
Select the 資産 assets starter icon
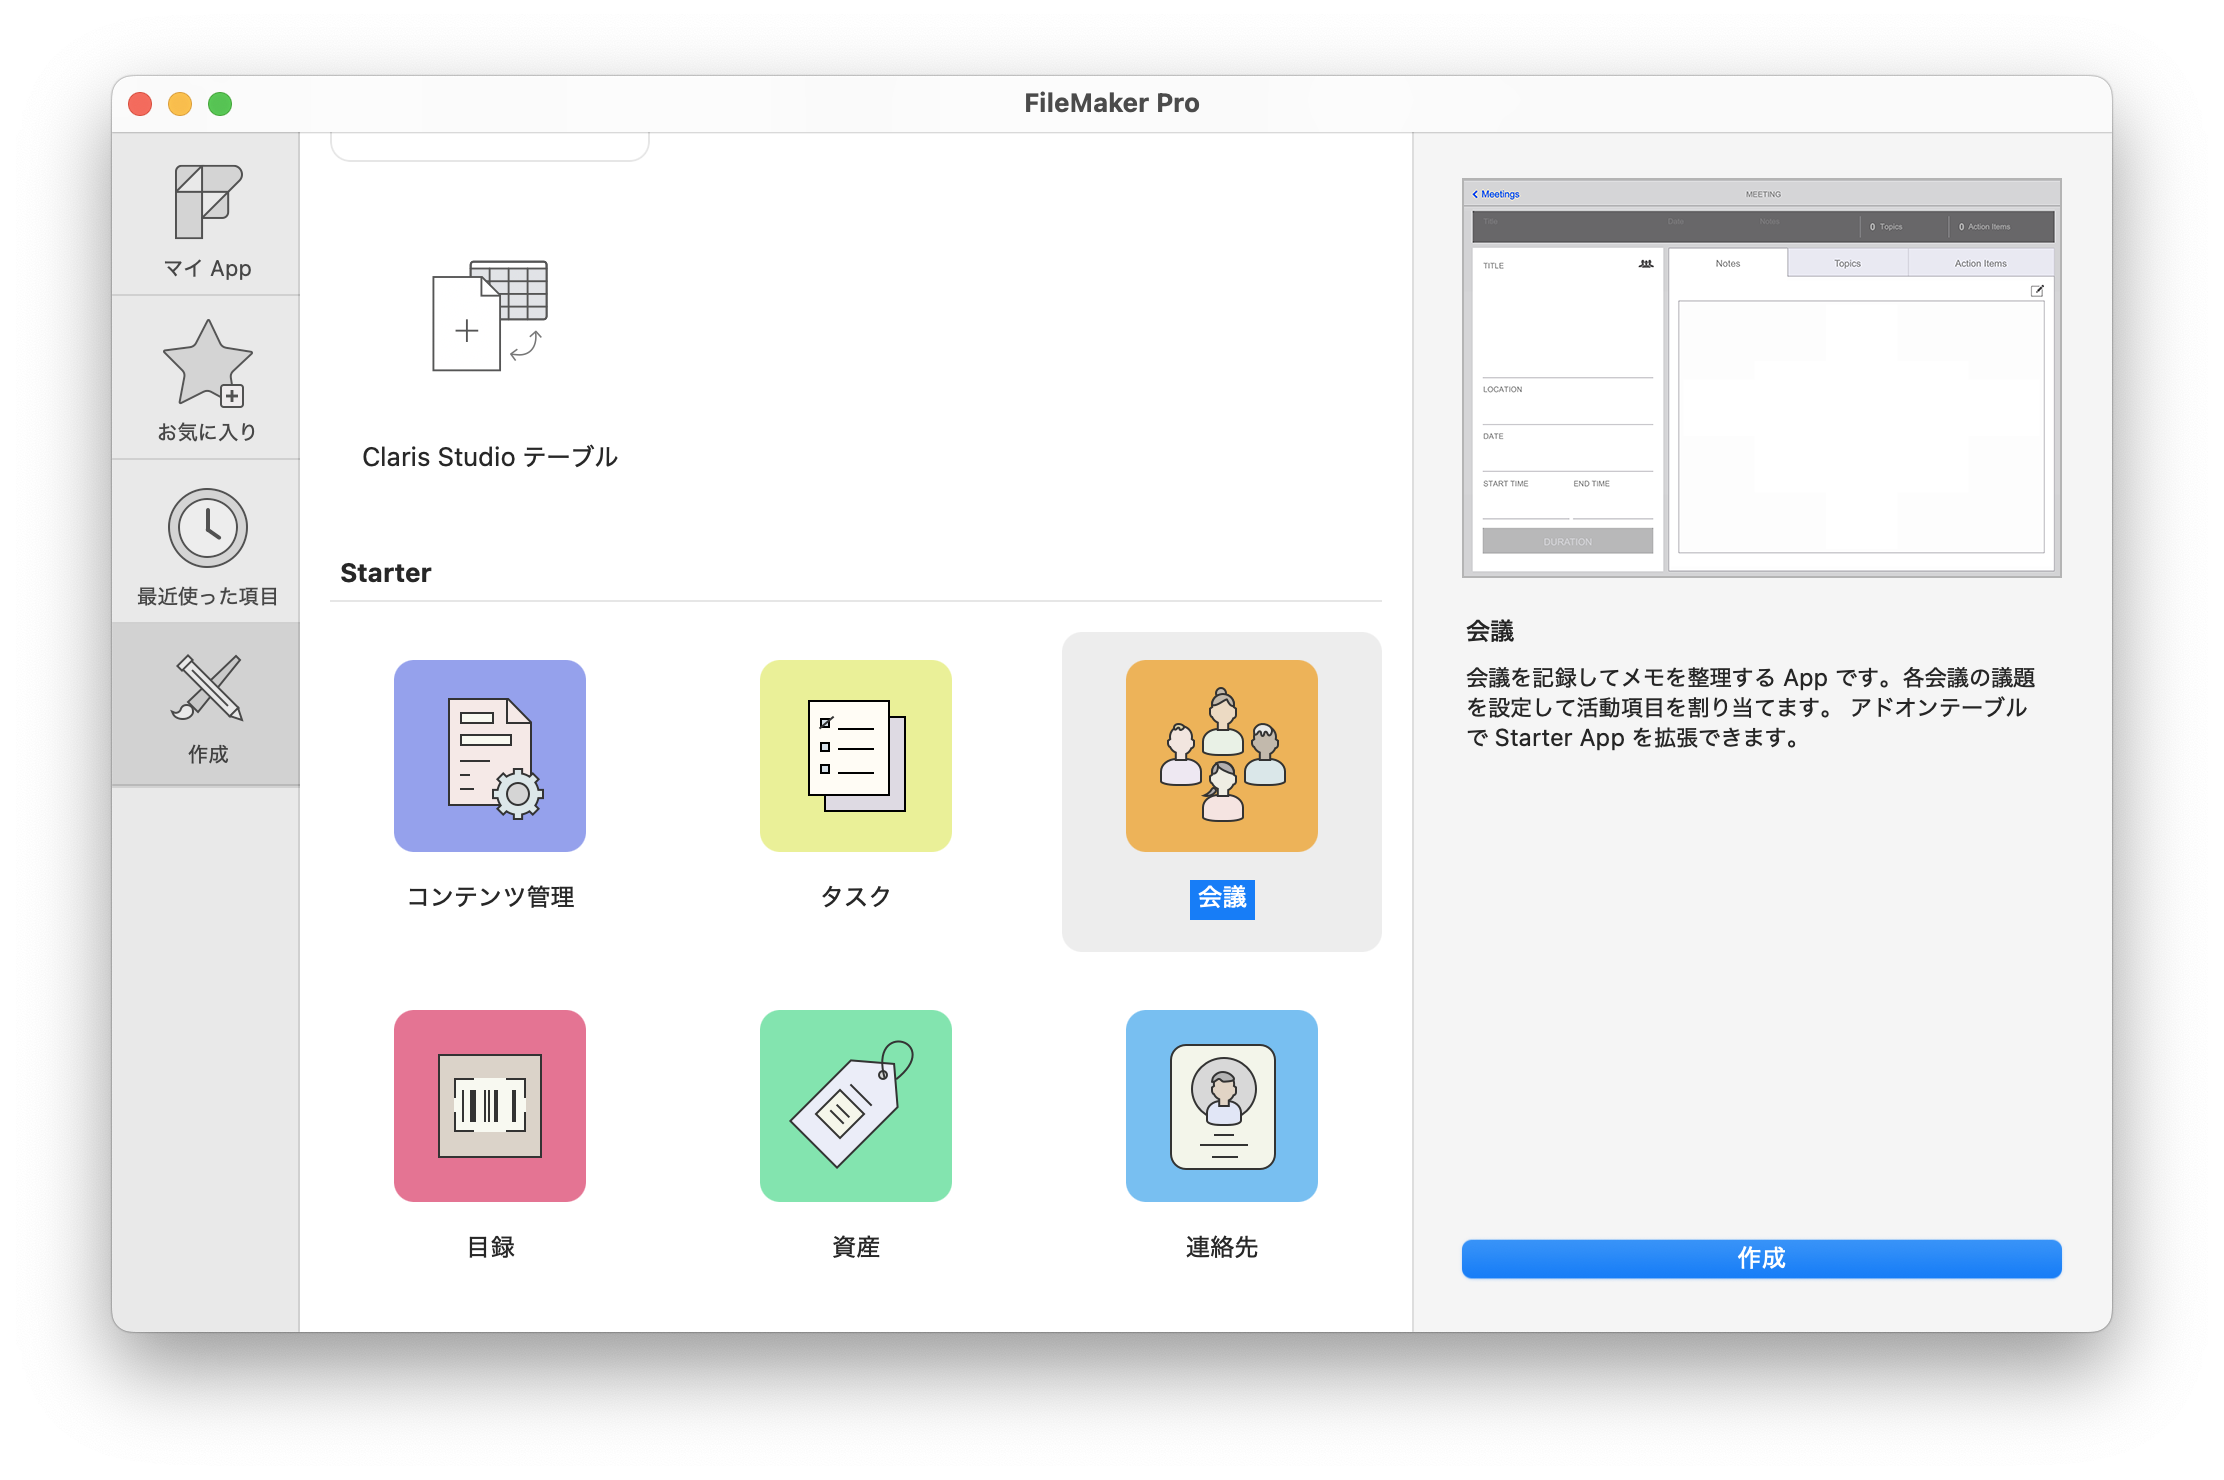(x=856, y=1105)
